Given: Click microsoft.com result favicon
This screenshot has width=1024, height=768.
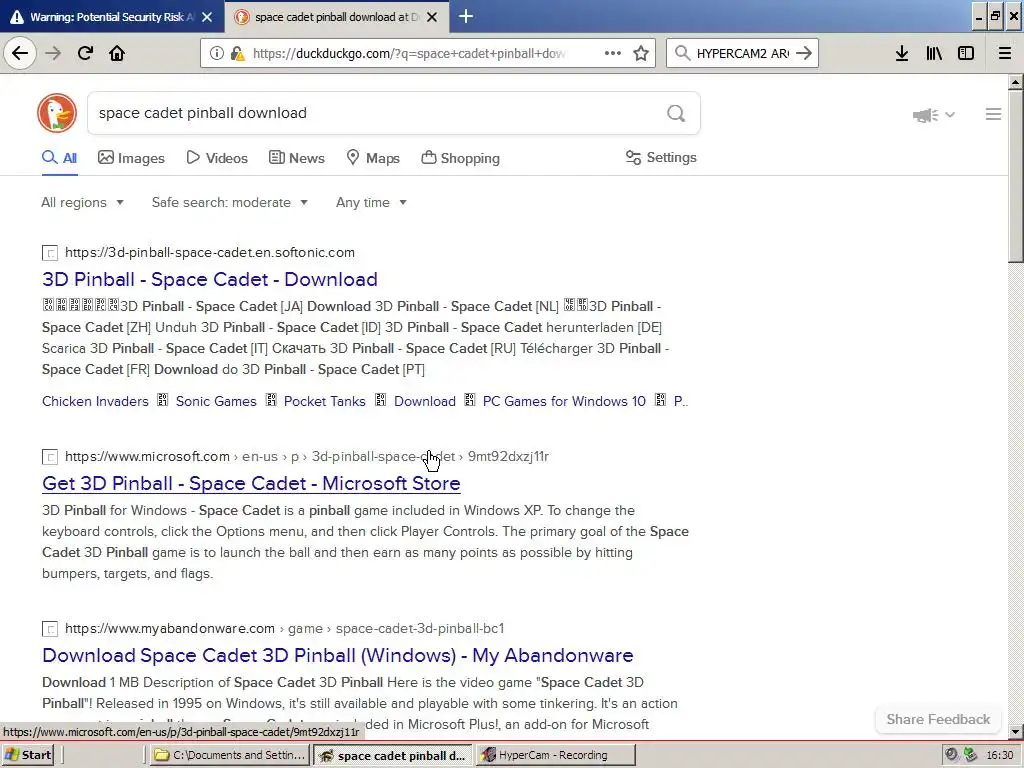Looking at the screenshot, I should click(50, 456).
